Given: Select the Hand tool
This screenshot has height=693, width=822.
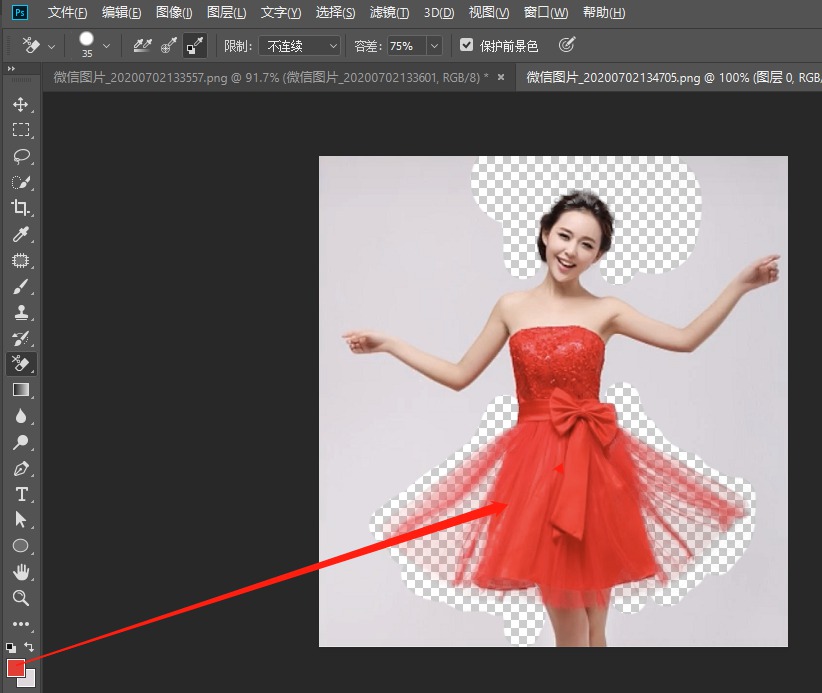Looking at the screenshot, I should (x=20, y=572).
